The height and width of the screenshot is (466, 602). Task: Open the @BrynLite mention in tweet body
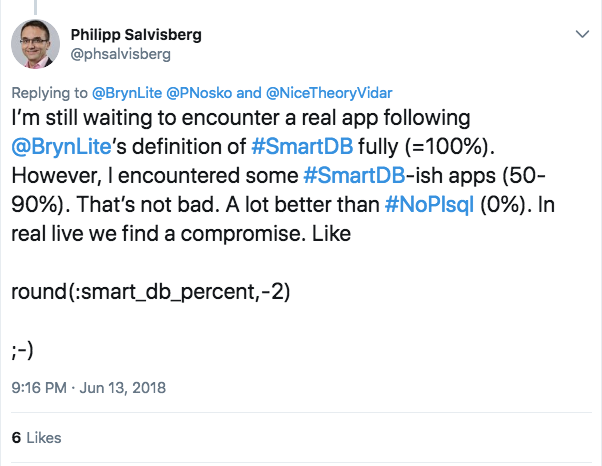pyautogui.click(x=61, y=147)
